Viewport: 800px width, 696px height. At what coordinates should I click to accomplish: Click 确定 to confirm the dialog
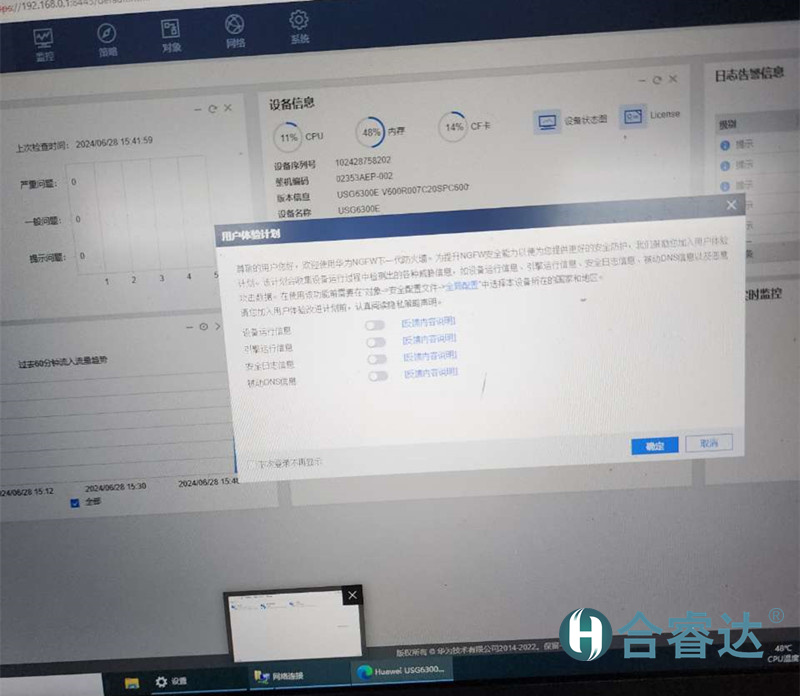(x=655, y=445)
